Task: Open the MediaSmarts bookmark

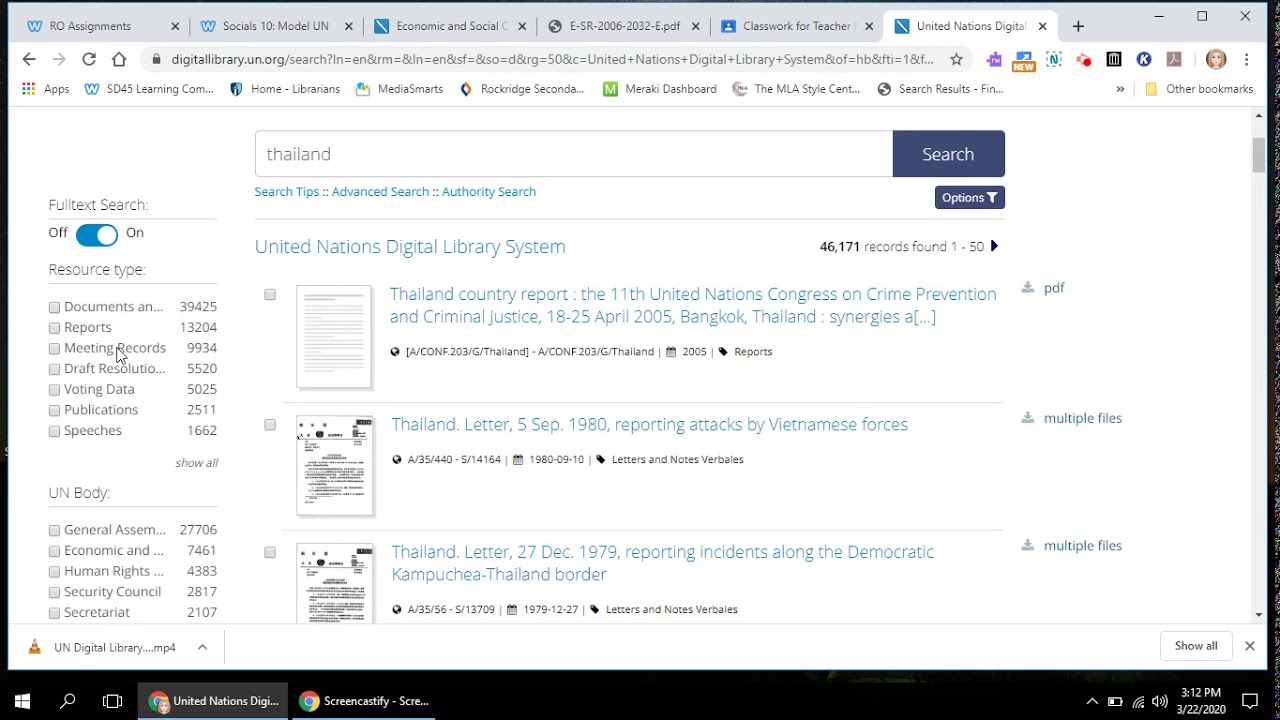Action: click(400, 89)
